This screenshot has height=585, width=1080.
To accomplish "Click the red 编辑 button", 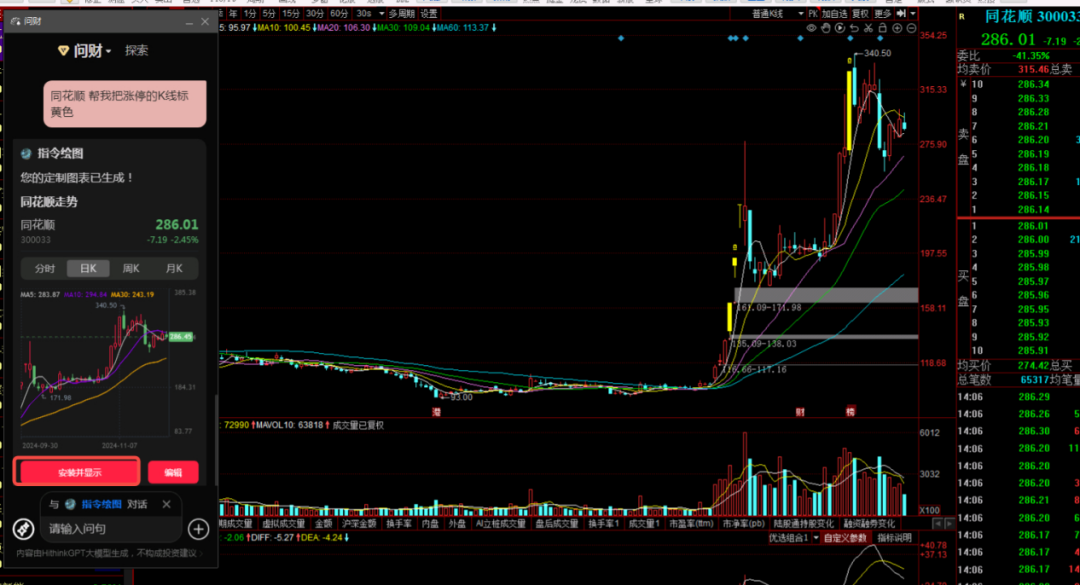I will [173, 472].
